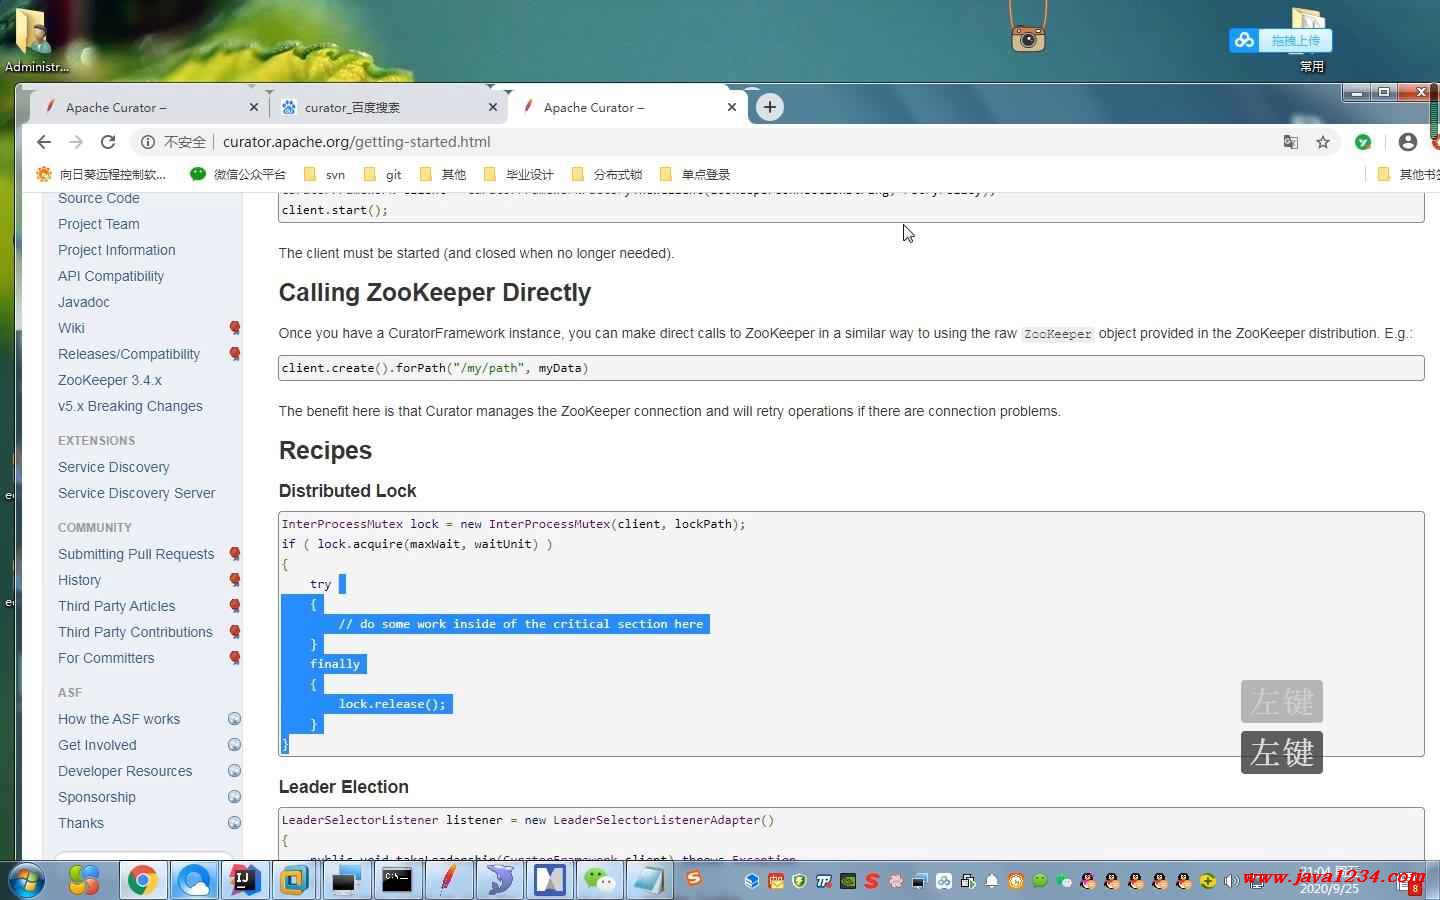
Task: Click the lock.release(); code line
Action: [392, 704]
